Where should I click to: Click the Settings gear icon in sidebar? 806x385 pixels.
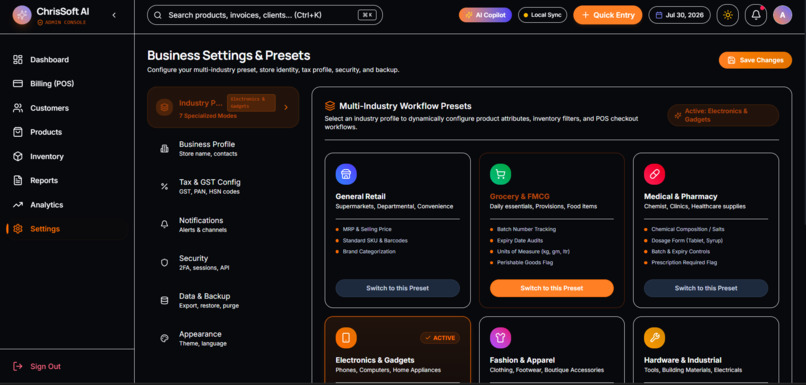(x=18, y=229)
